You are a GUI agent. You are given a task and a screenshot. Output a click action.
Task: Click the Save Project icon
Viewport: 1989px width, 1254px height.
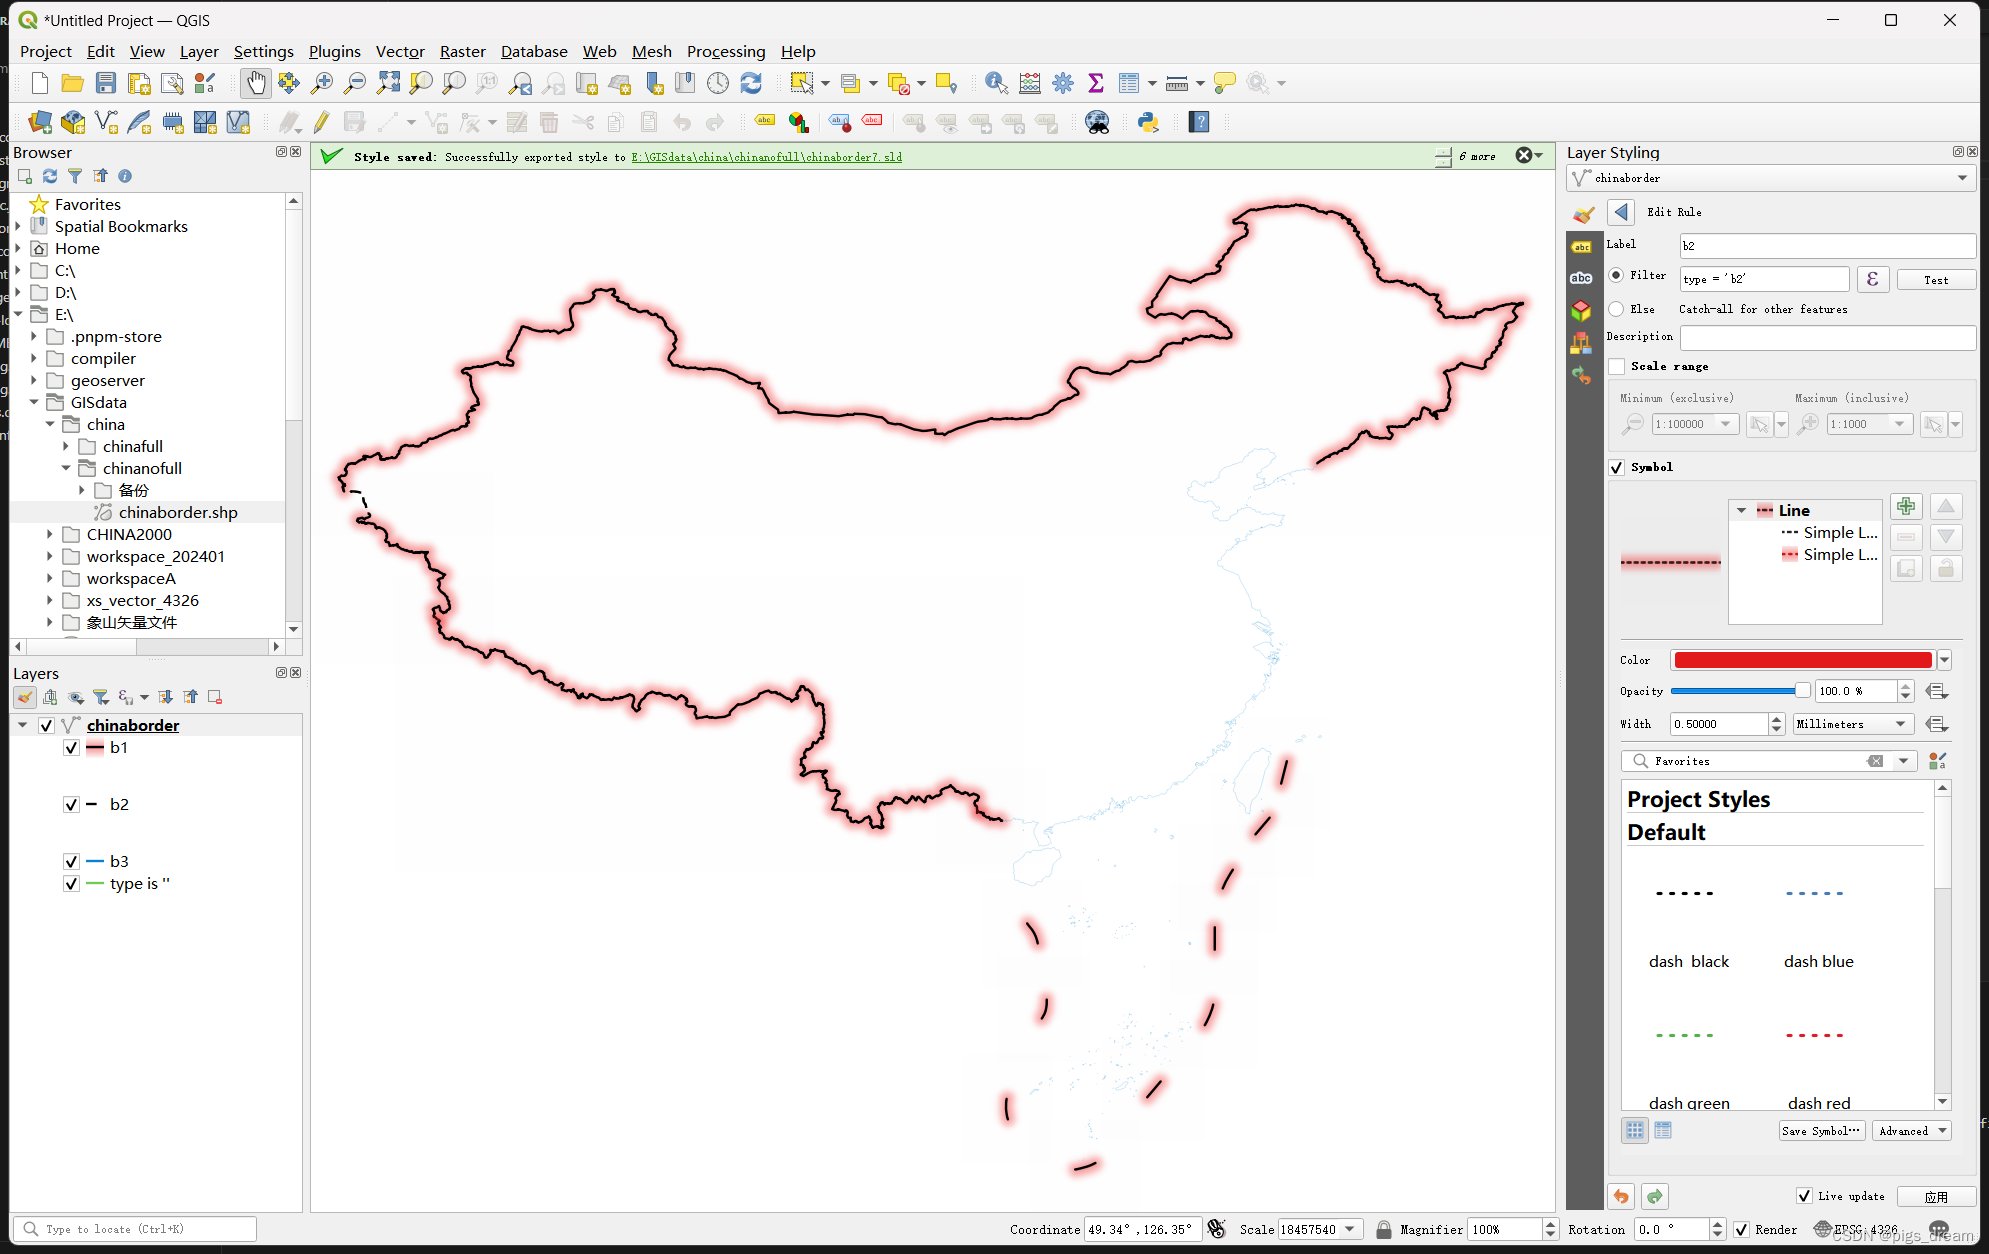[x=106, y=83]
